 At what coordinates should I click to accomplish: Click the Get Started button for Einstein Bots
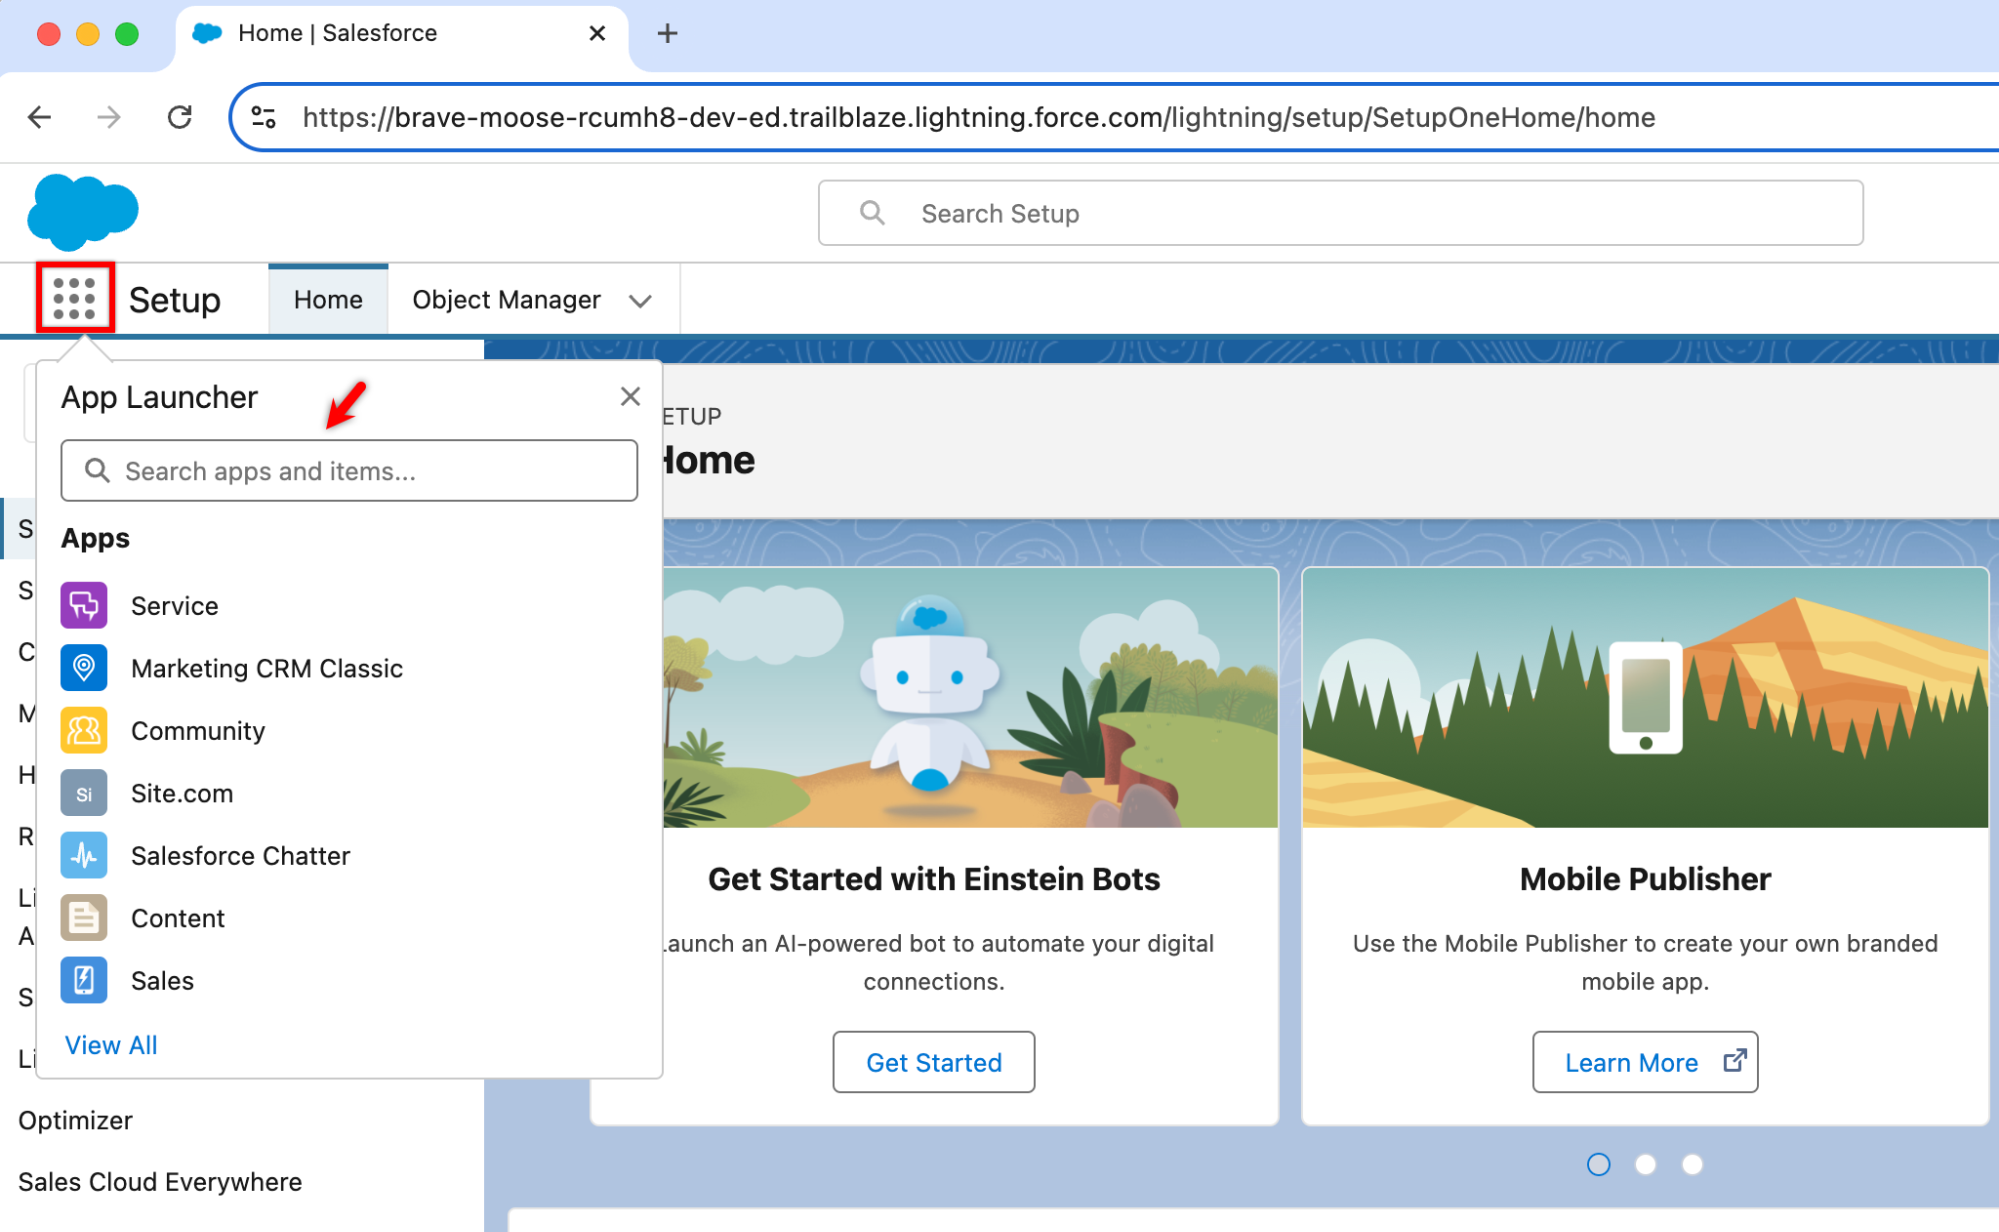(x=933, y=1062)
